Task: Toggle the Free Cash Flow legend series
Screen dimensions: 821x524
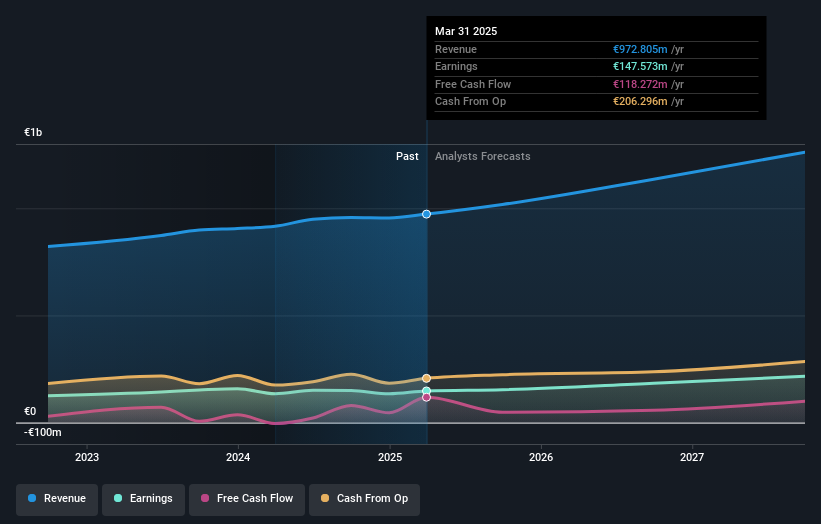Action: pos(247,499)
